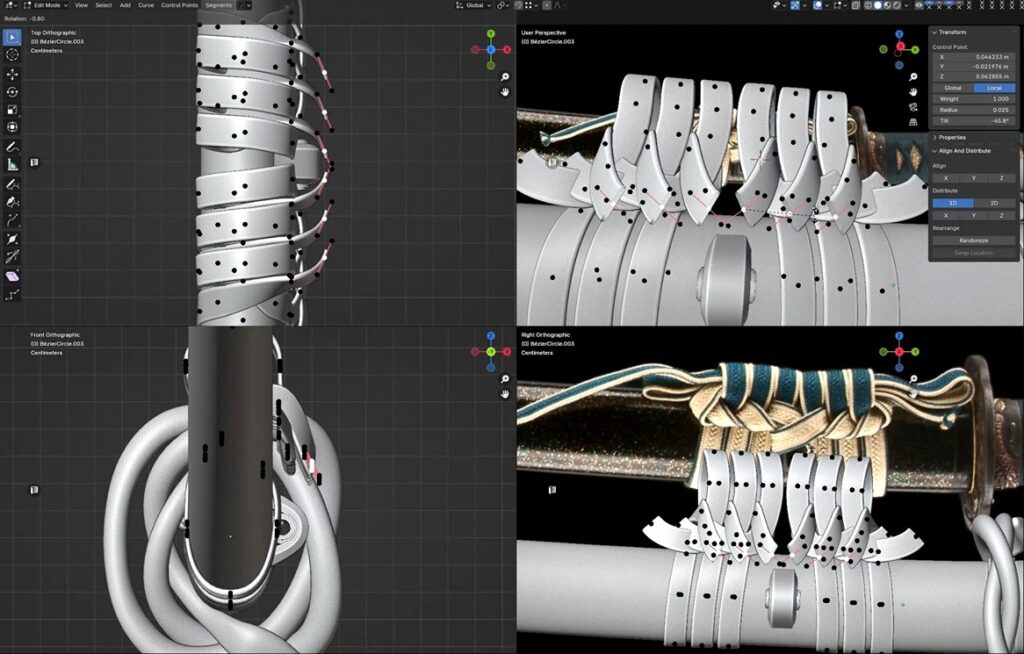
Task: Set control point coordinates to Local
Action: [x=994, y=88]
